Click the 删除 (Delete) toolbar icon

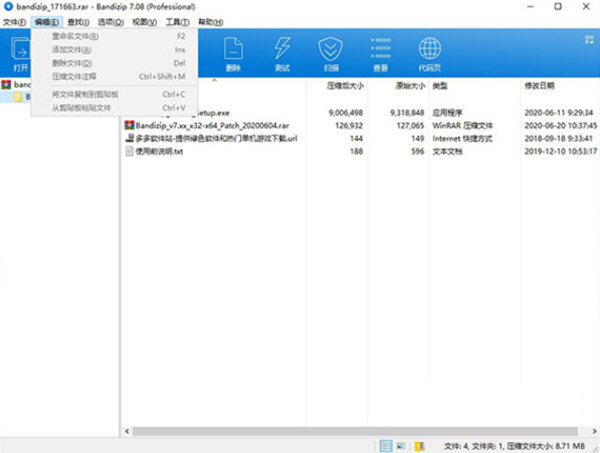click(x=233, y=53)
